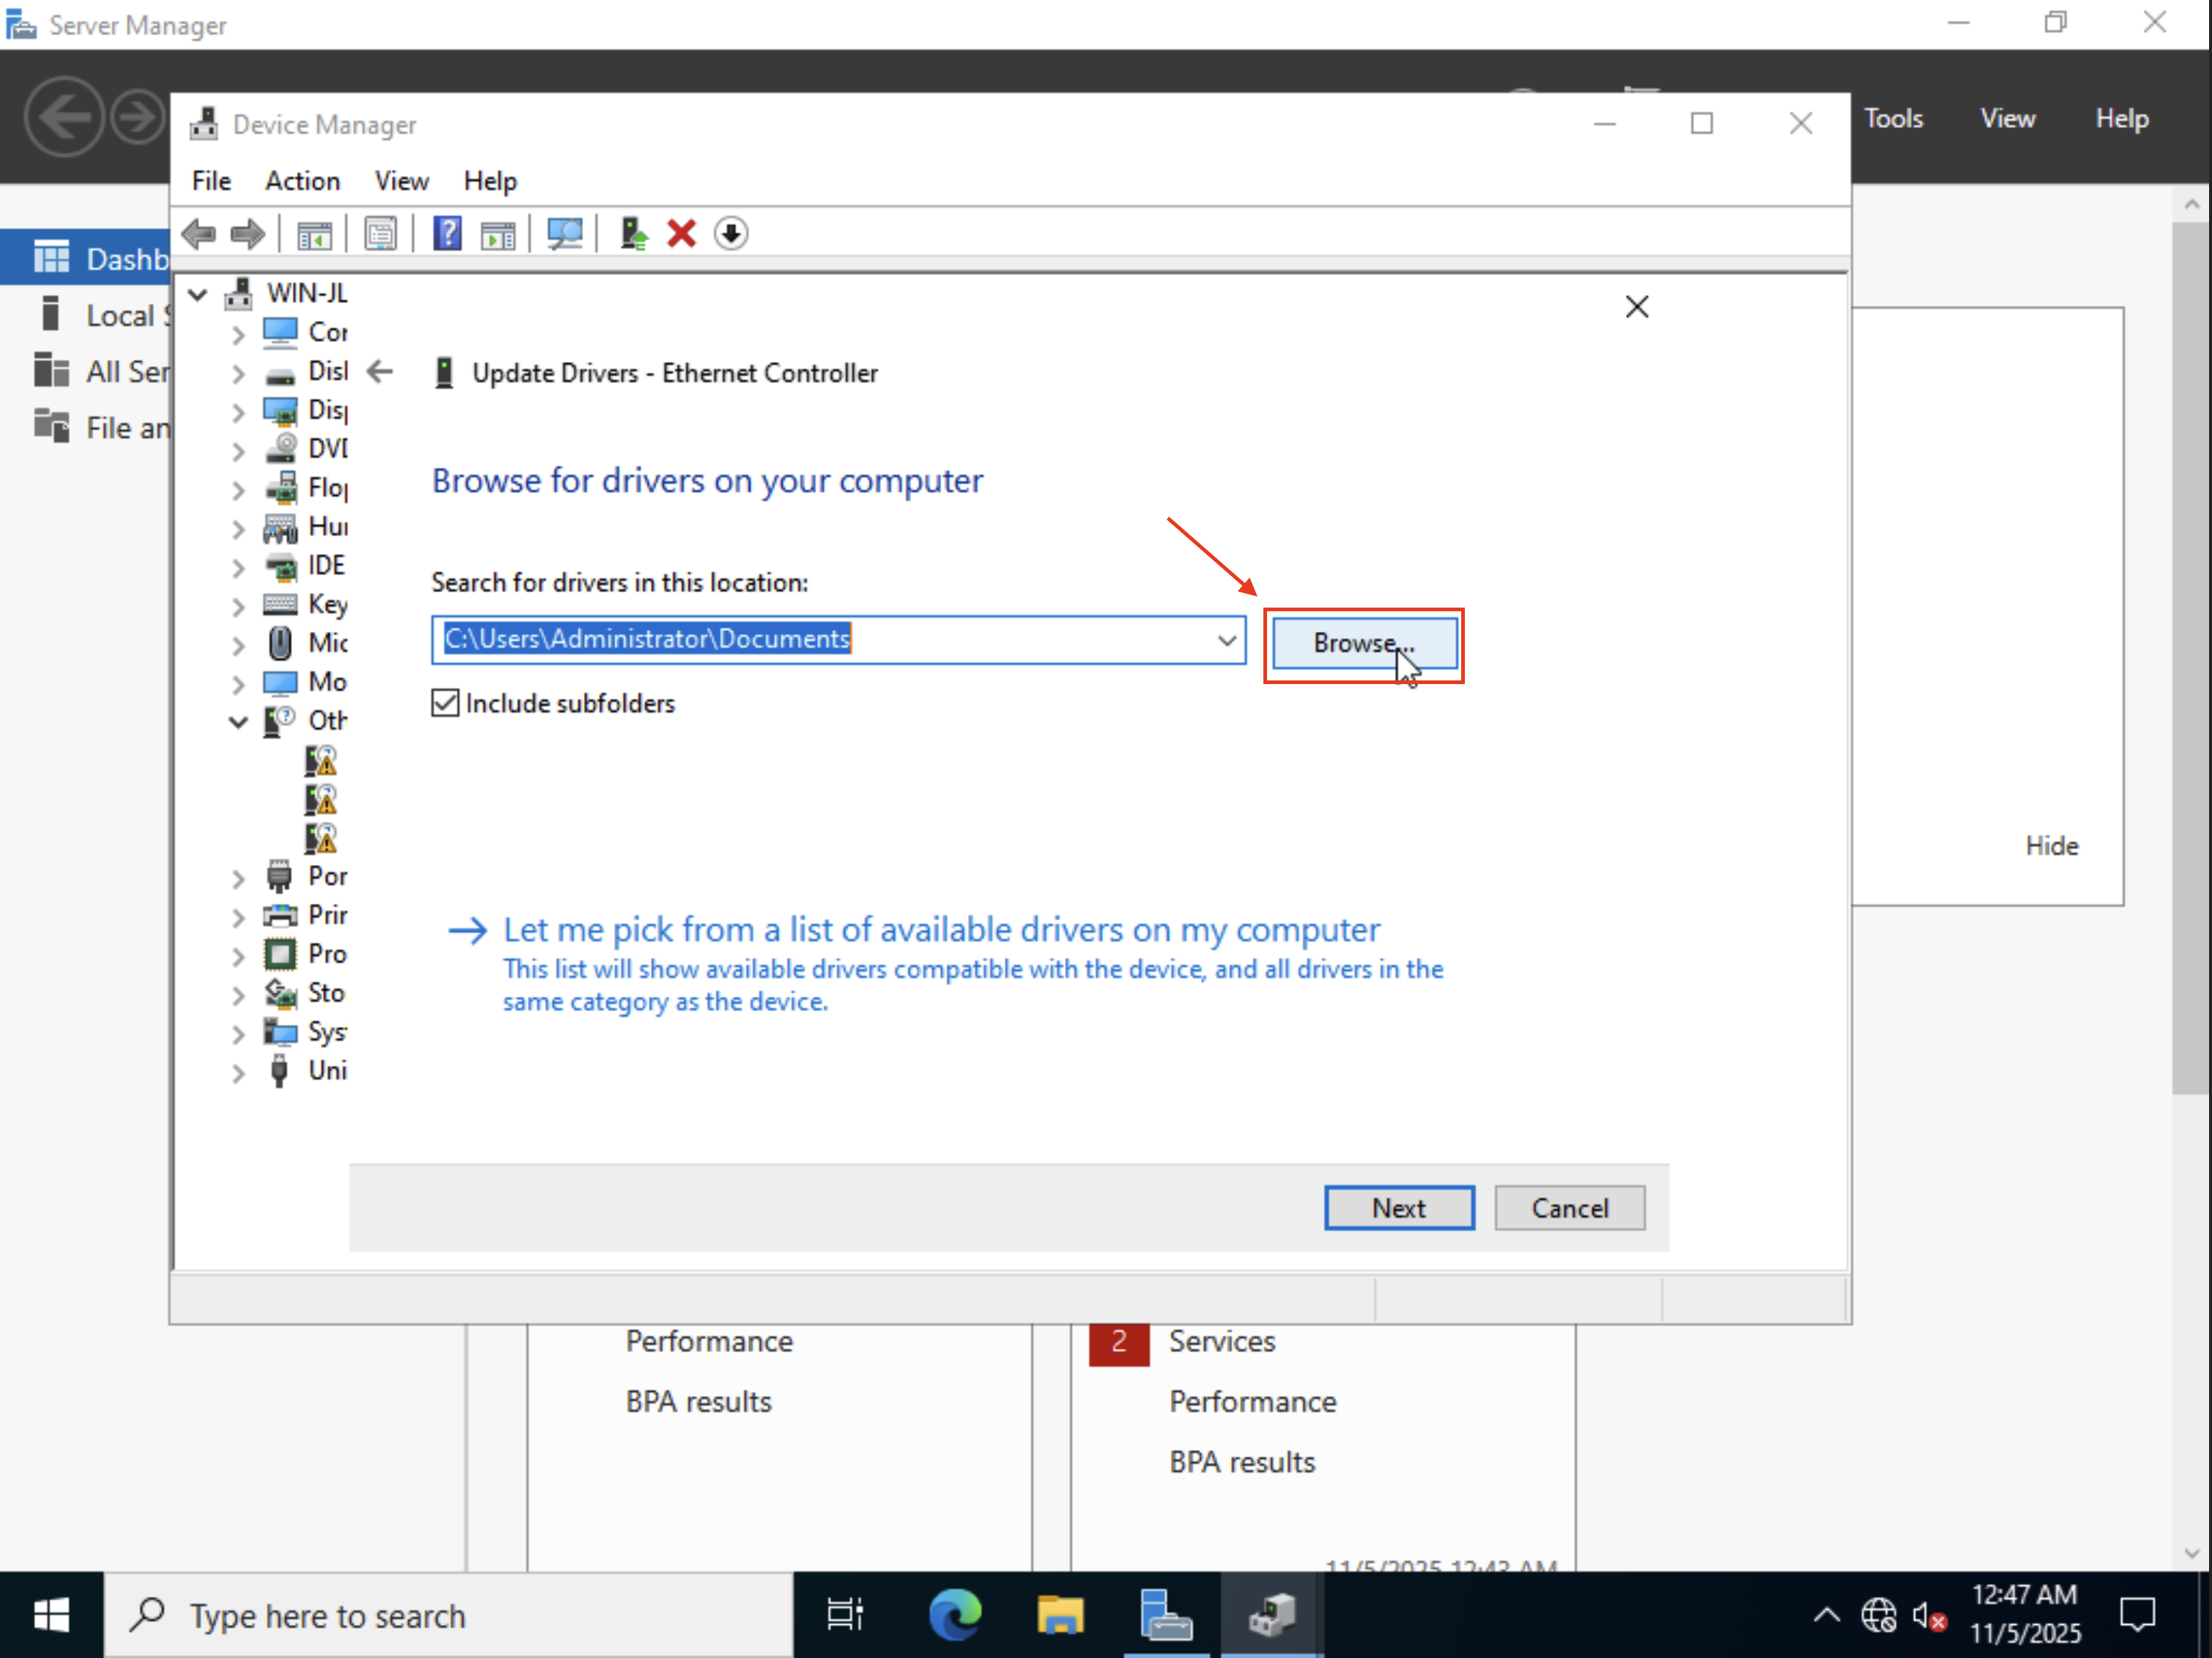This screenshot has height=1658, width=2212.
Task: Click Scan for hardware changes icon
Action: pyautogui.click(x=564, y=234)
